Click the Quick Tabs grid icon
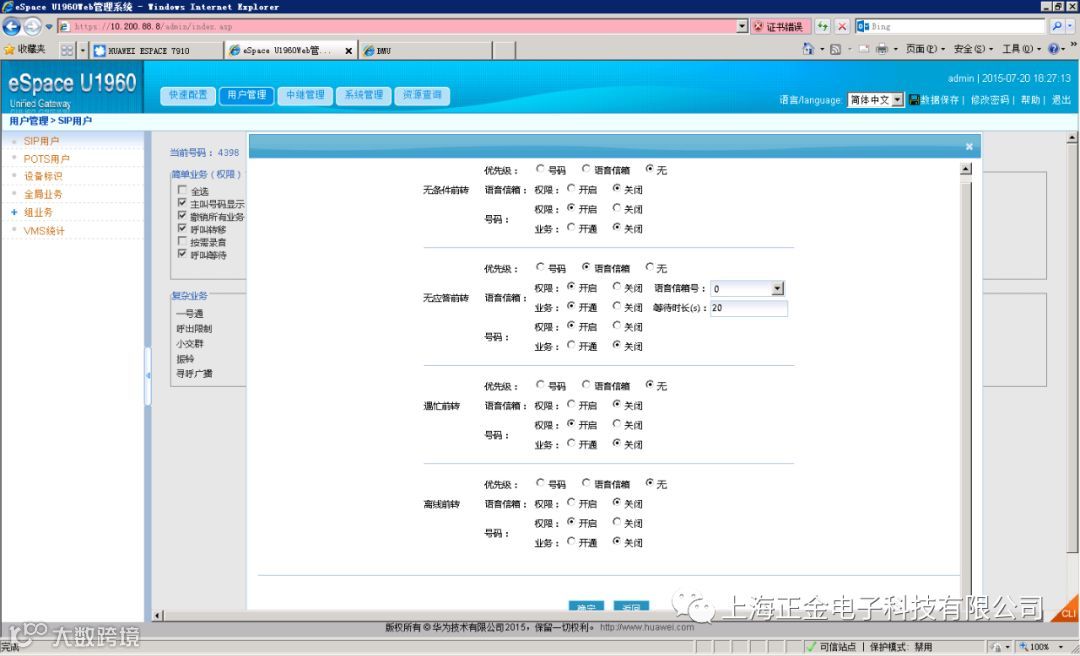Screen dimensions: 1080x656 click(67, 50)
